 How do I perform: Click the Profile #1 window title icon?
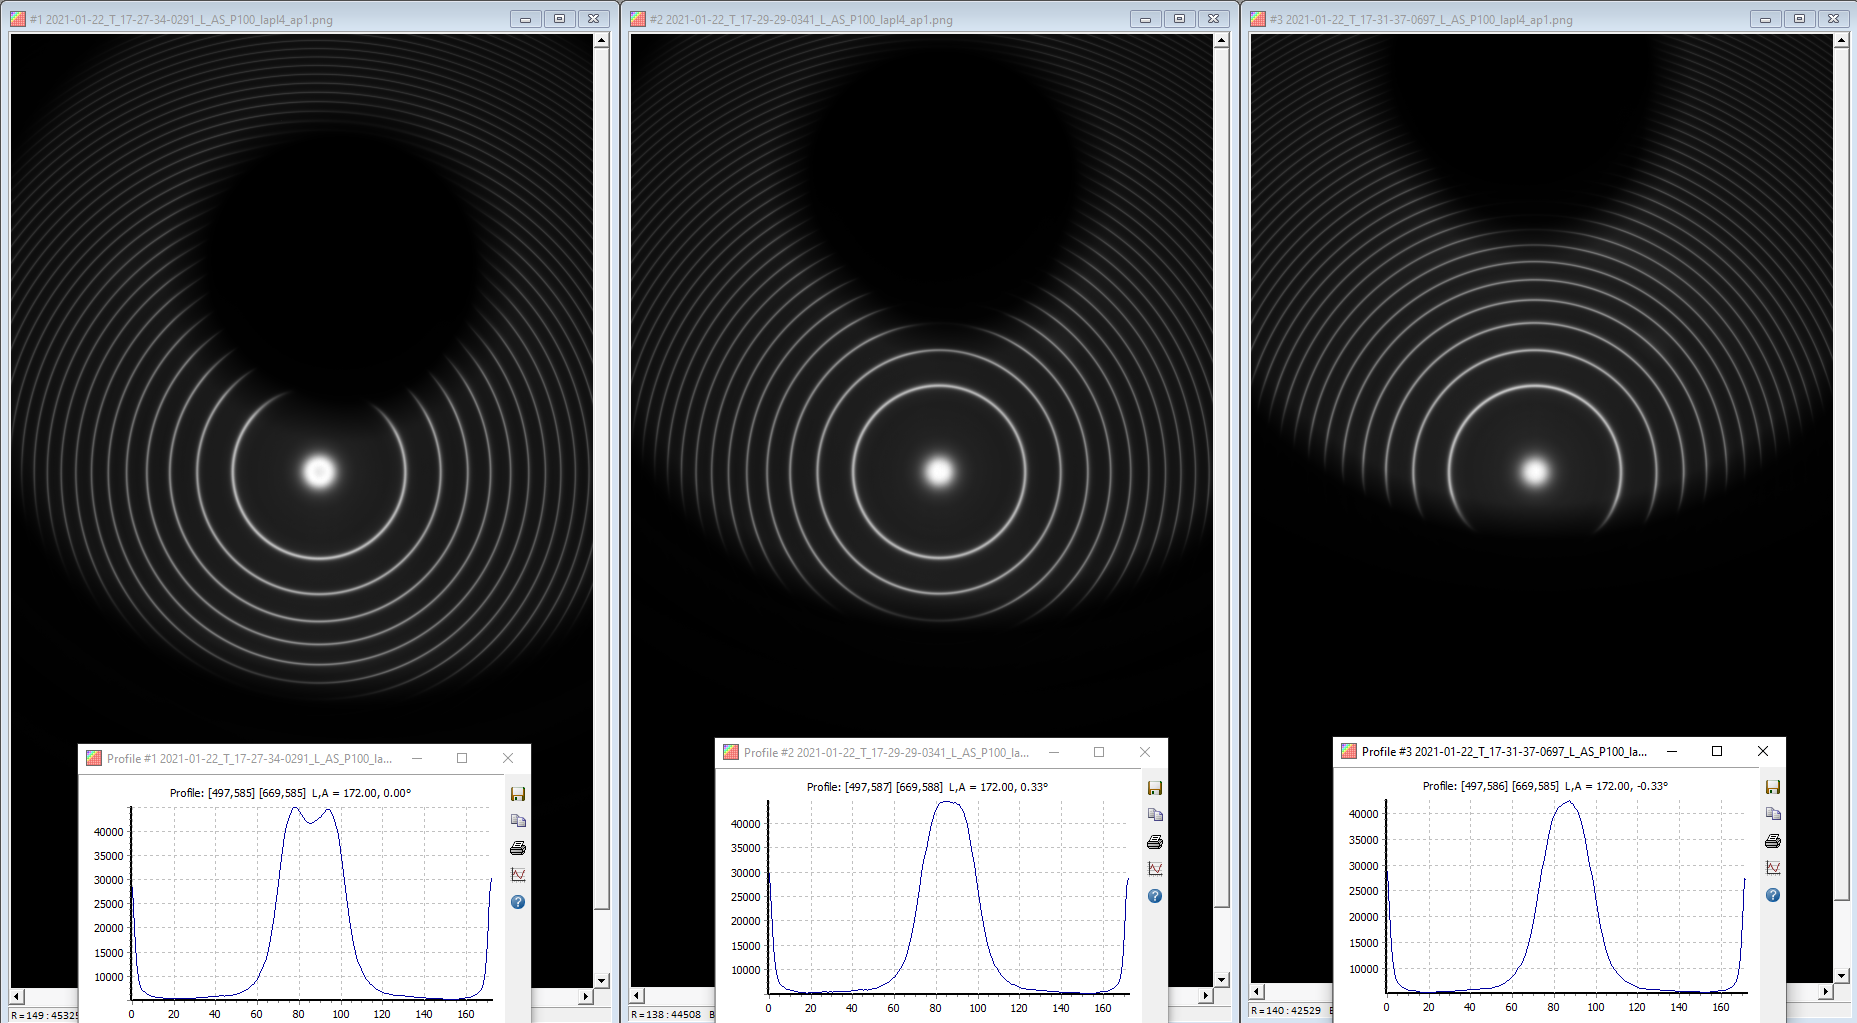(x=94, y=758)
